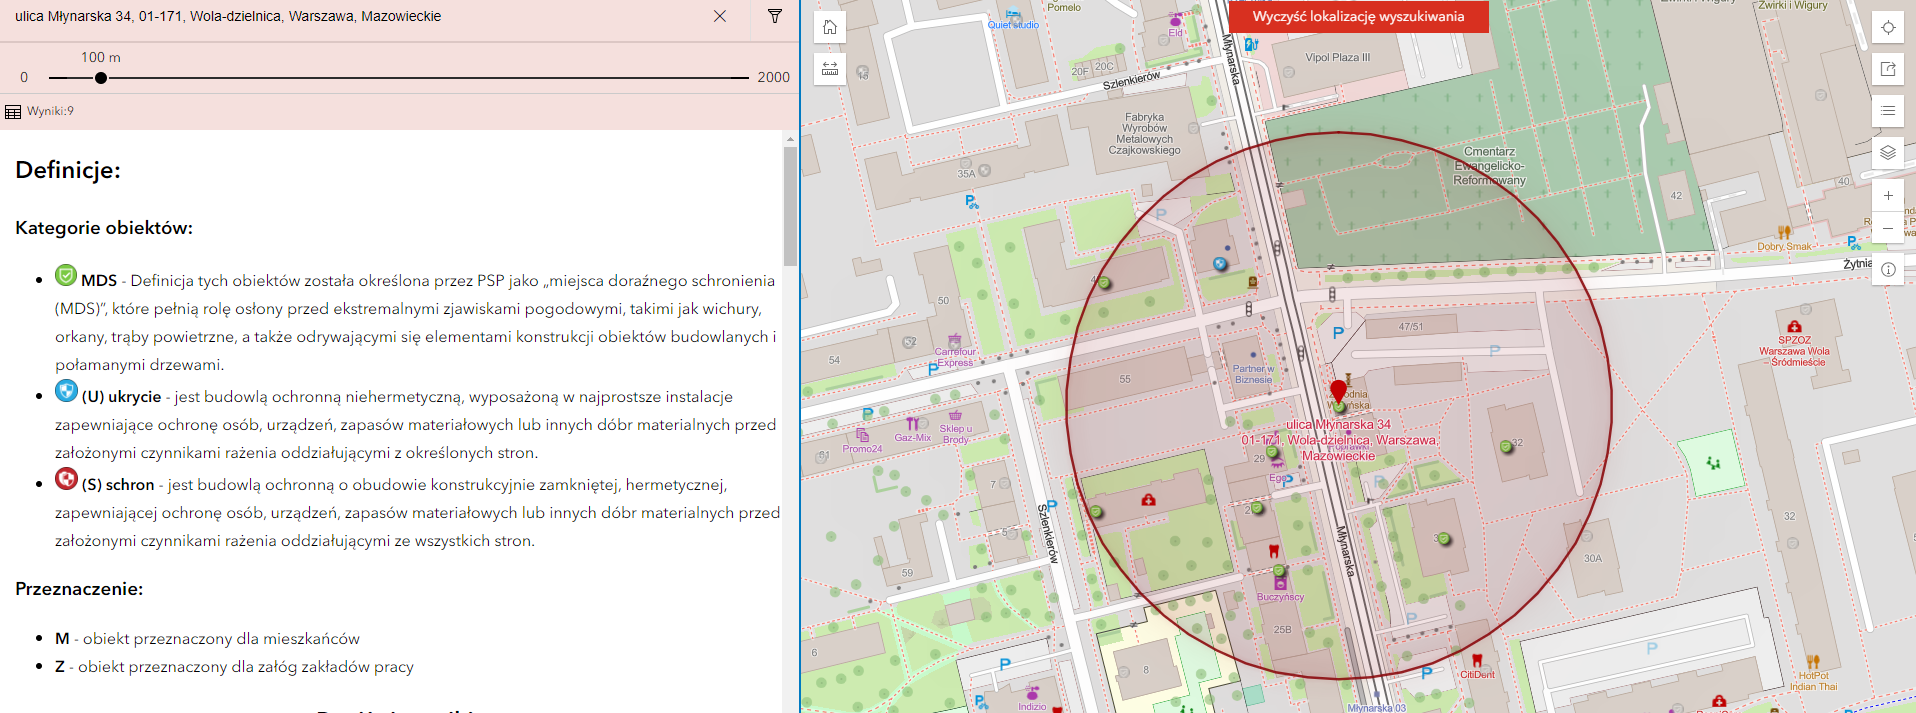Click the home default map view icon
Image resolution: width=1916 pixels, height=713 pixels.
click(830, 27)
